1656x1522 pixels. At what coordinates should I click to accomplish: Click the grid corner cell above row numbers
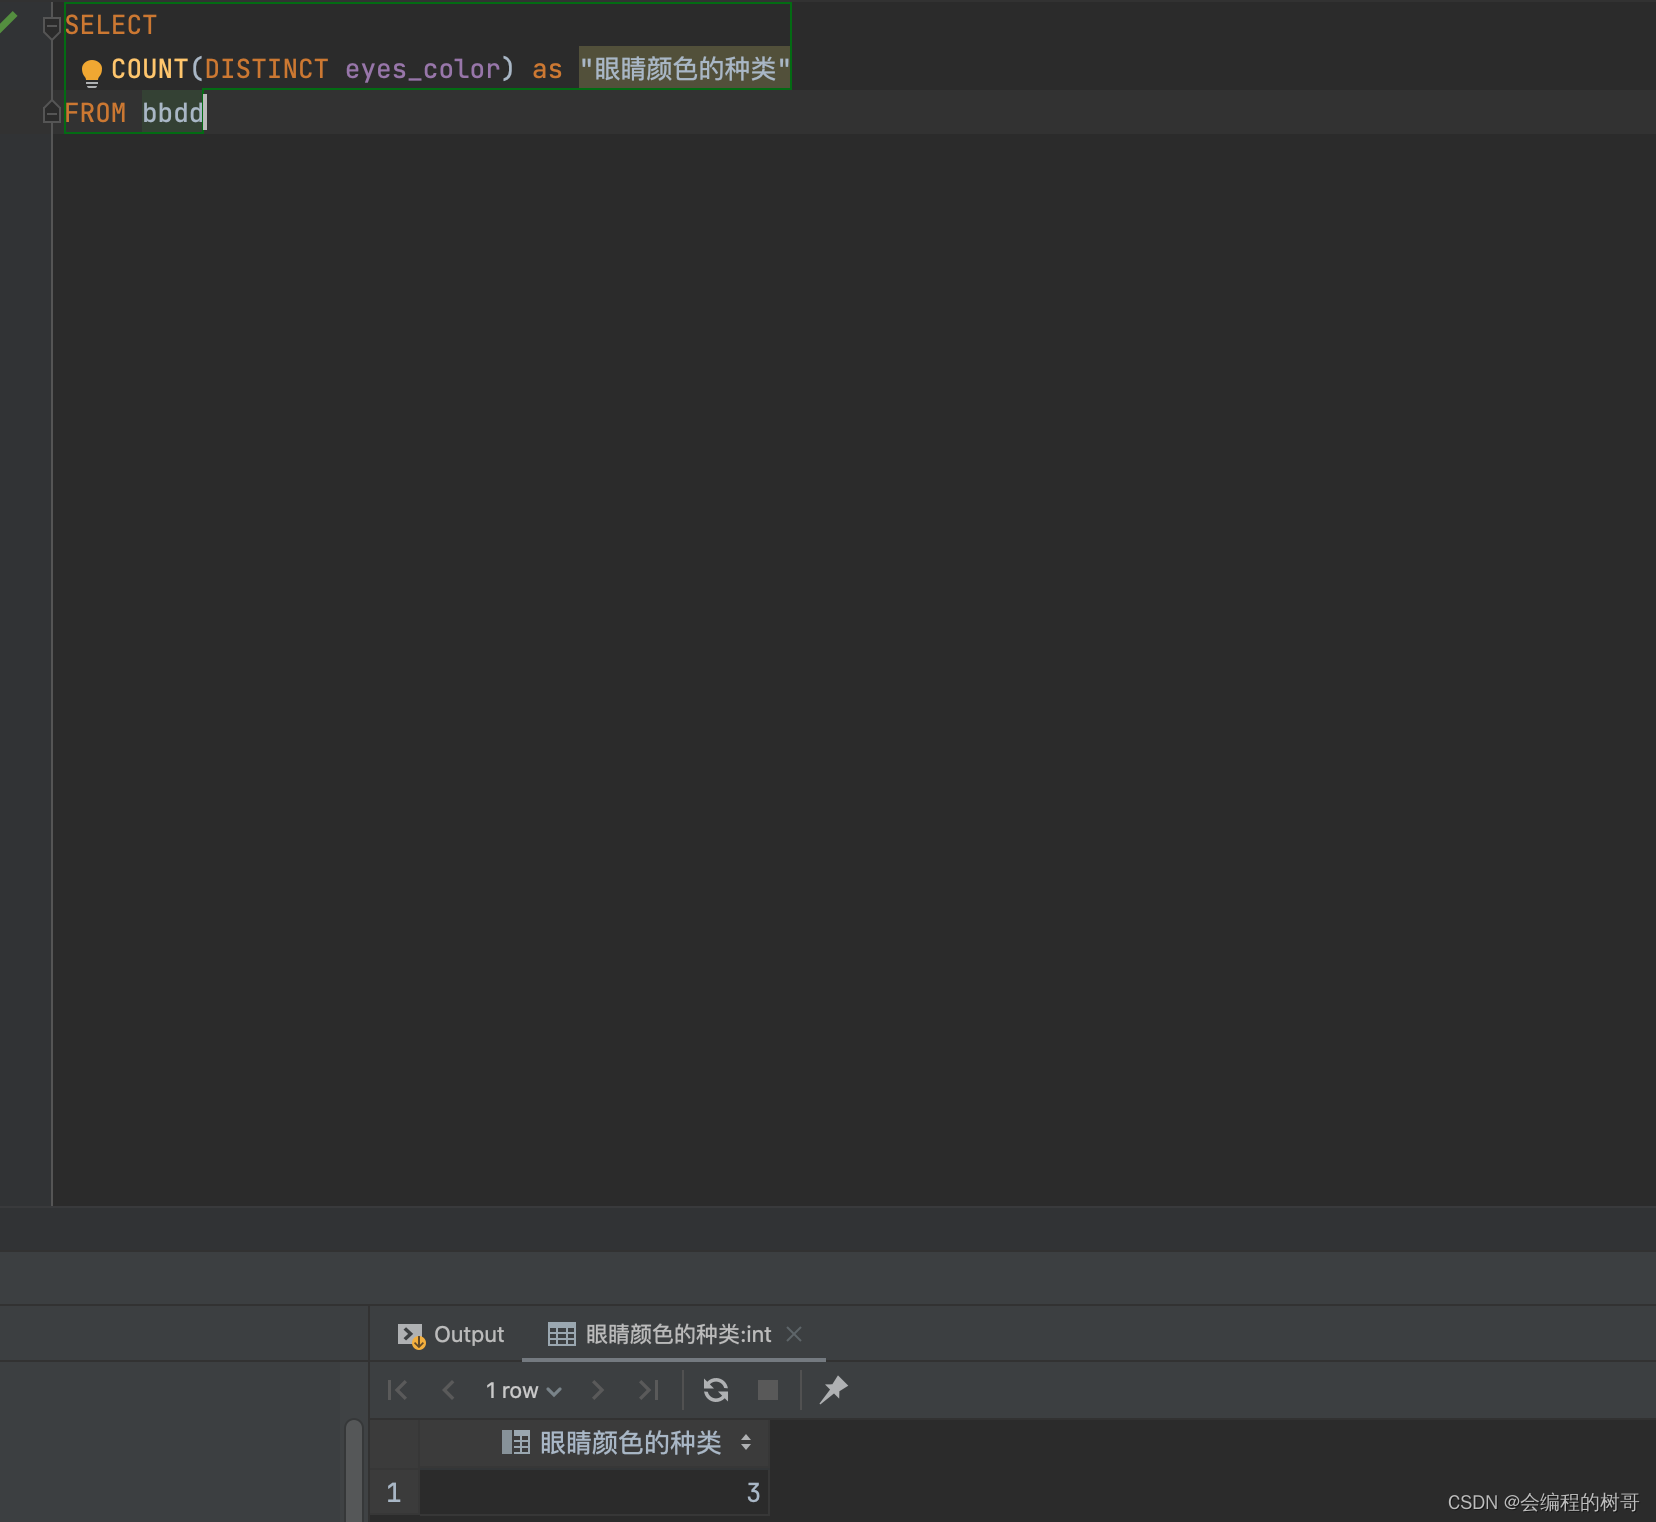[x=394, y=1443]
